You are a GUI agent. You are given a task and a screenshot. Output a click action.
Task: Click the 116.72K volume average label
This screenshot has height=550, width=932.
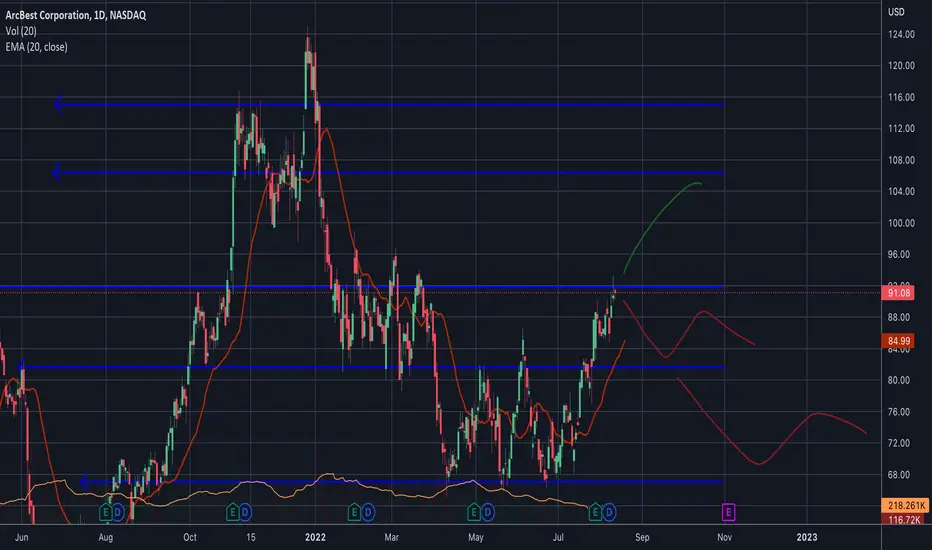pyautogui.click(x=905, y=520)
